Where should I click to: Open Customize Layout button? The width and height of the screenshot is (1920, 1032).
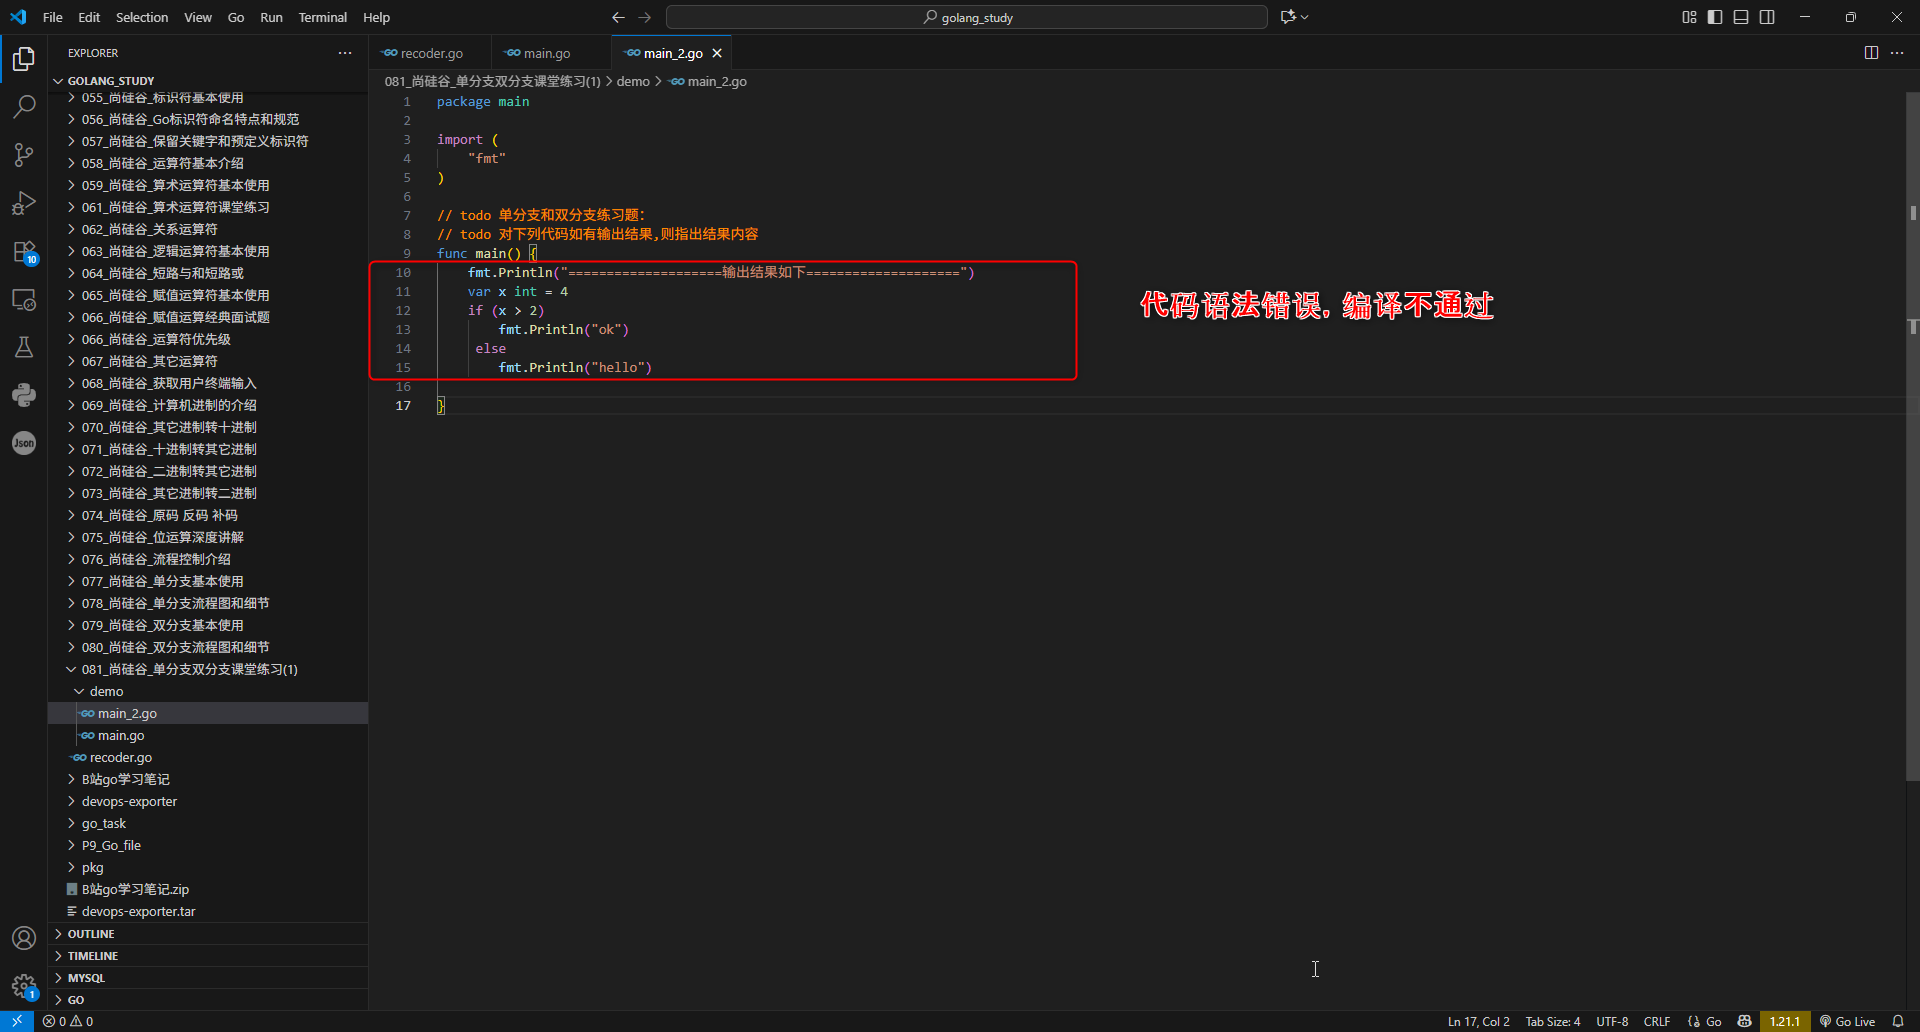tap(1689, 17)
